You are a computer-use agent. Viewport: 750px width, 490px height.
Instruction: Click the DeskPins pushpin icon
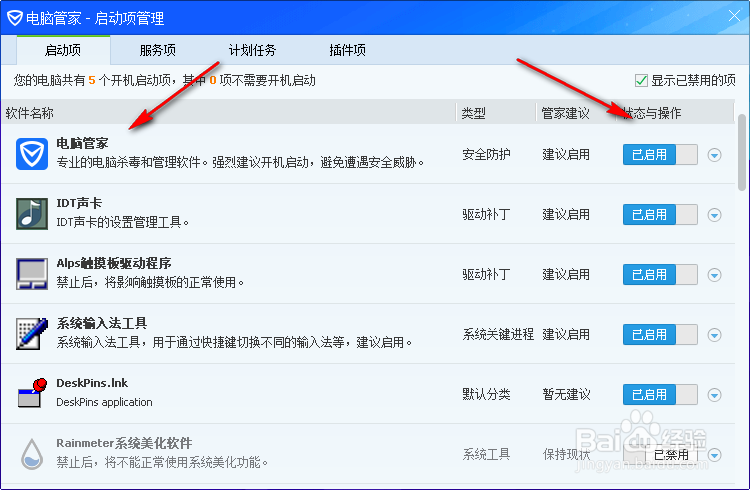click(32, 393)
